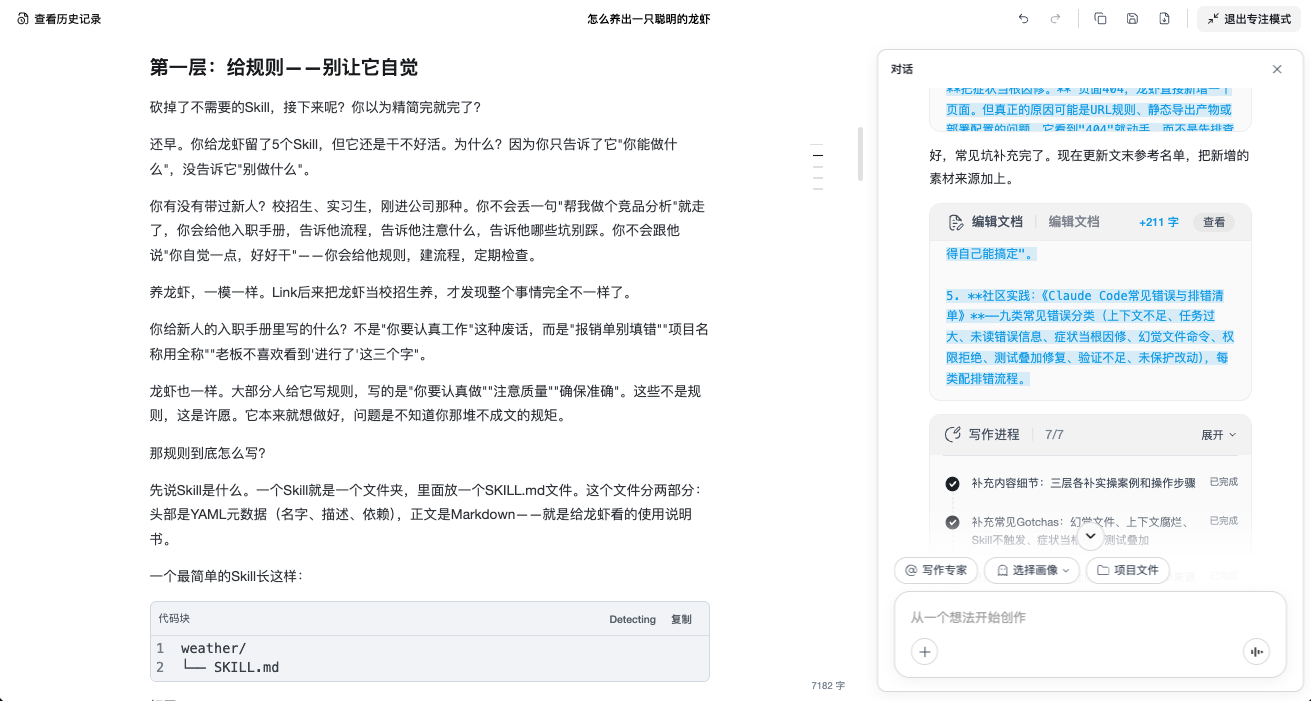Screen dimensions: 1311x701
Task: Click 复制 on the code block
Action: (681, 619)
